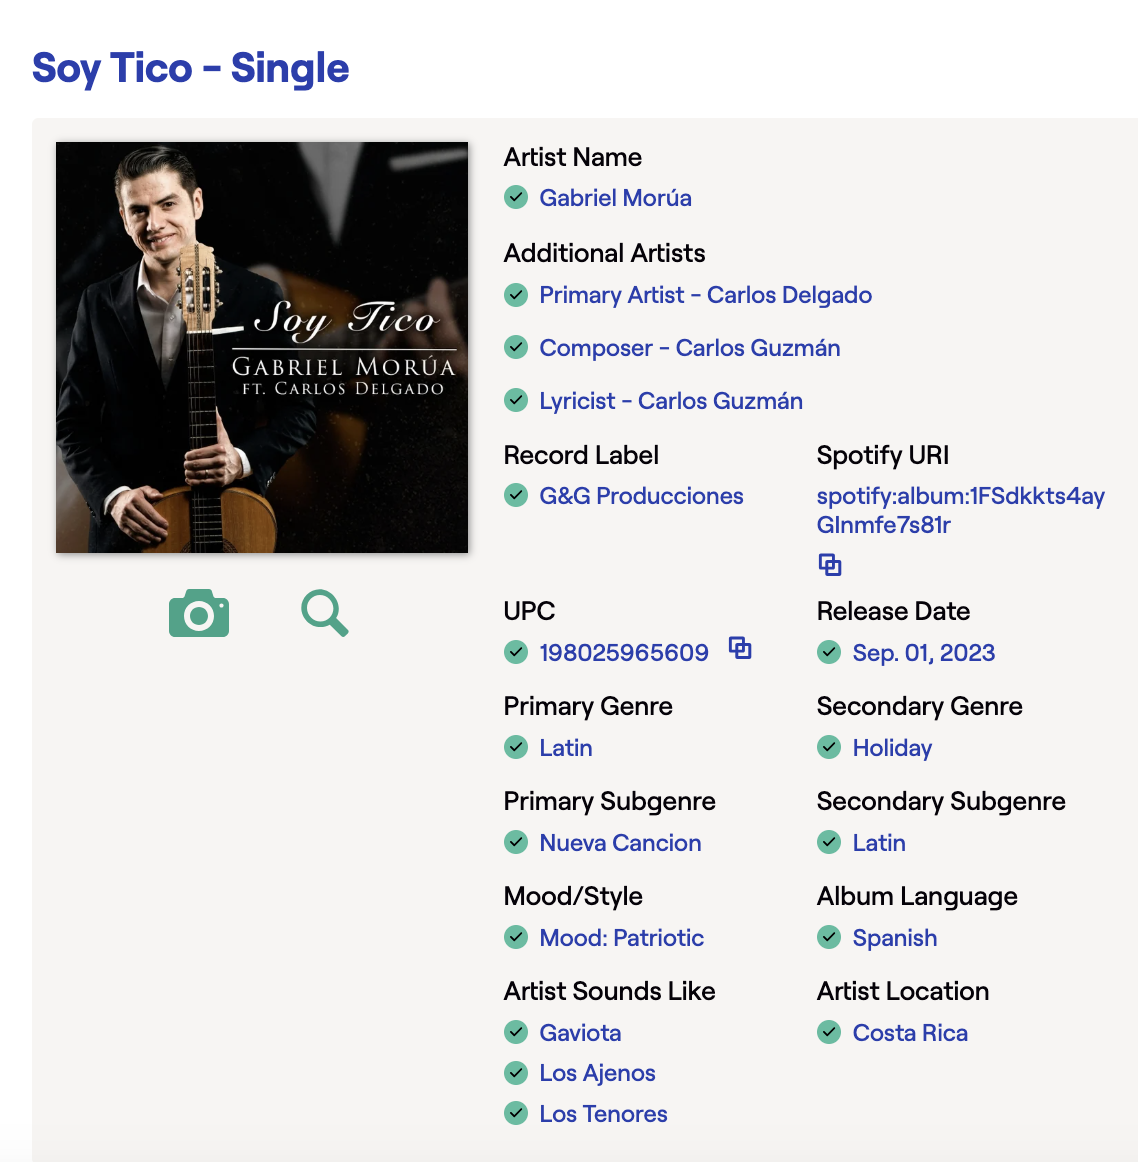The height and width of the screenshot is (1162, 1138).
Task: Click the checkmark beside Holiday genre
Action: (829, 747)
